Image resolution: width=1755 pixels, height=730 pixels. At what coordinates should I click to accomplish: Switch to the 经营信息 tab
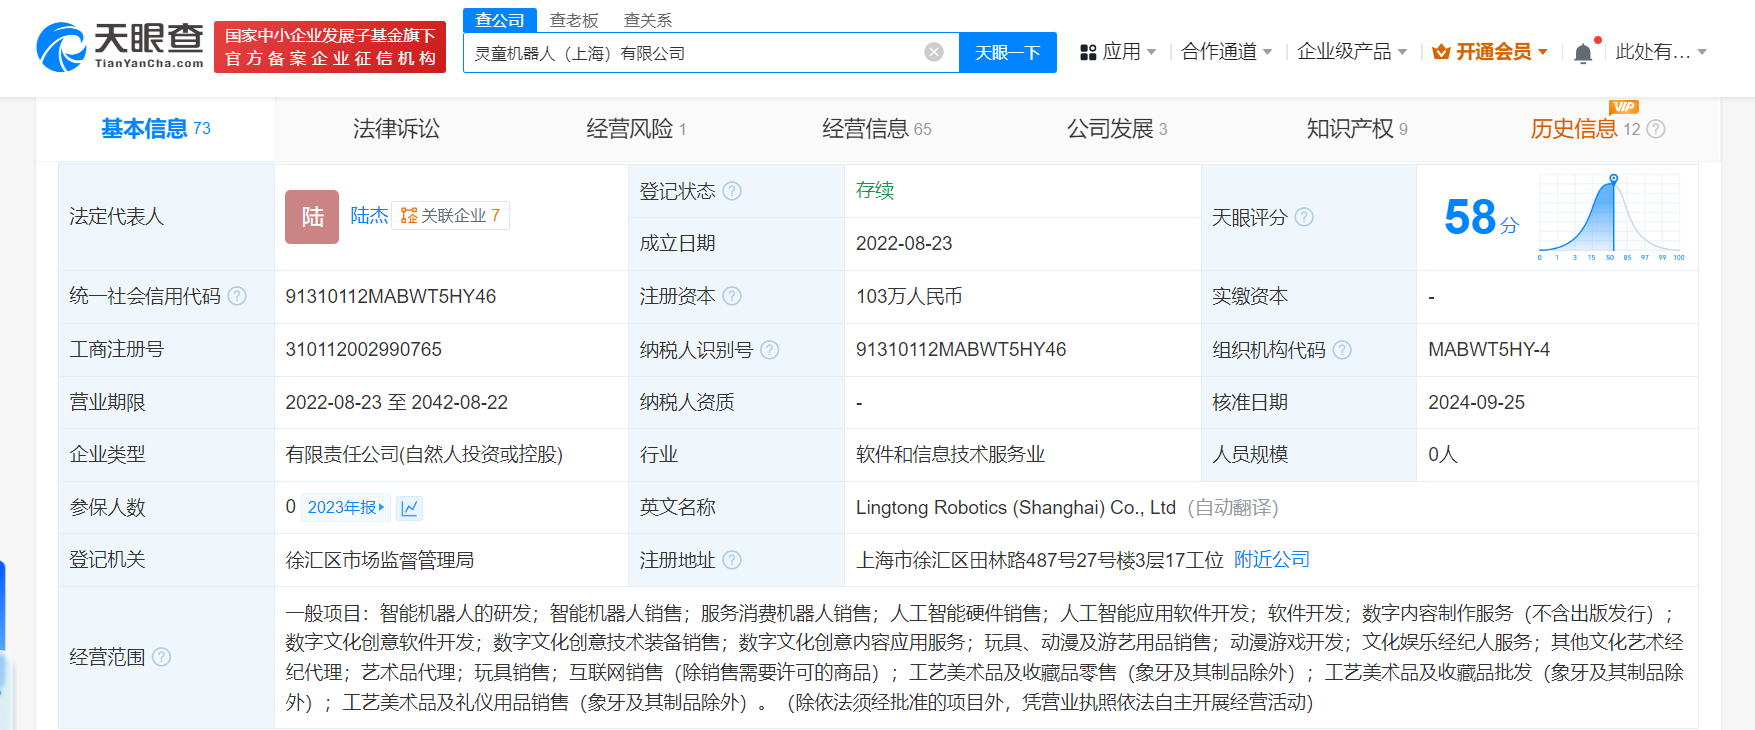coord(876,129)
